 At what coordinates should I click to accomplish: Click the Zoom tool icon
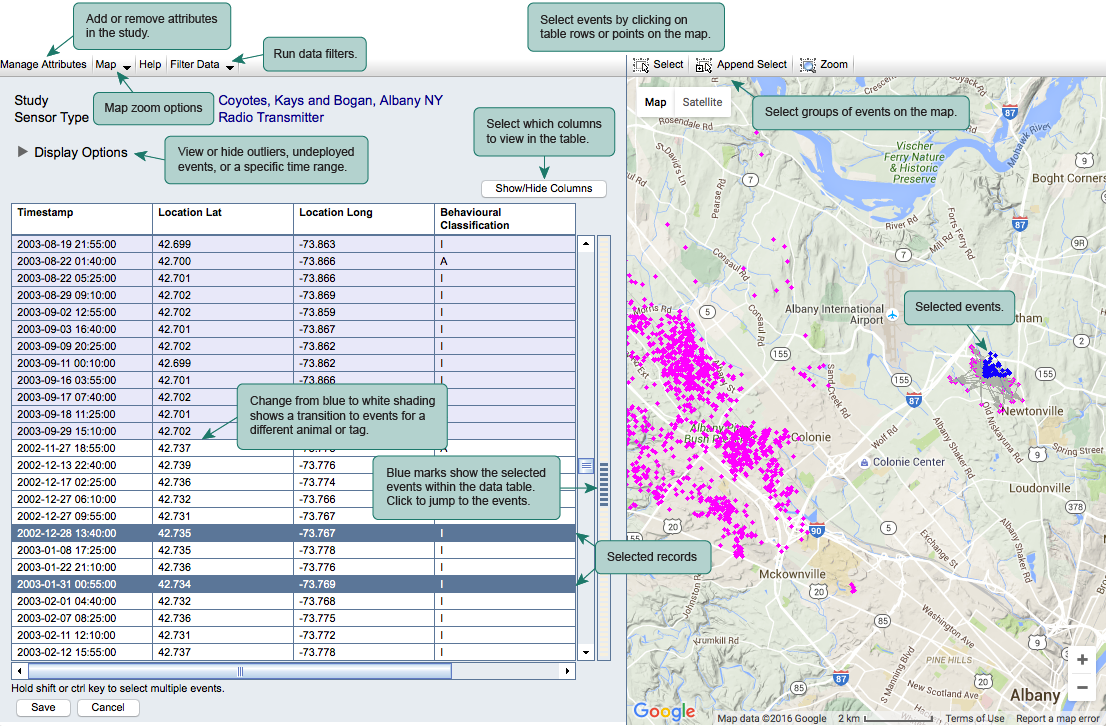click(808, 65)
